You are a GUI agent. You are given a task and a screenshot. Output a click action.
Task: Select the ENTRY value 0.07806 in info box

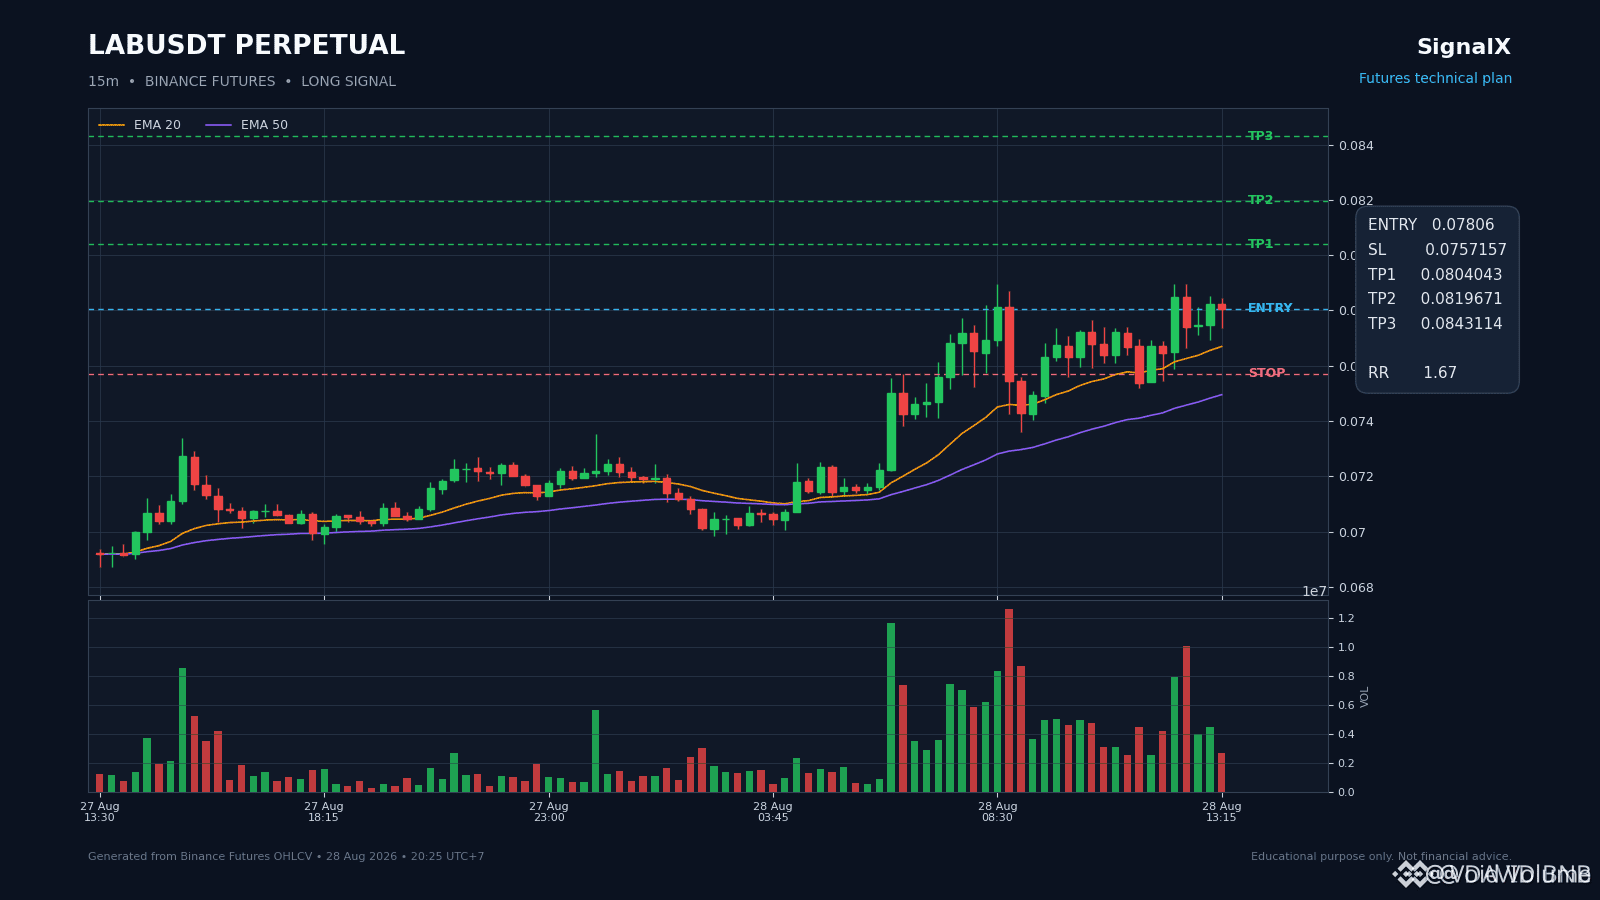pos(1463,225)
